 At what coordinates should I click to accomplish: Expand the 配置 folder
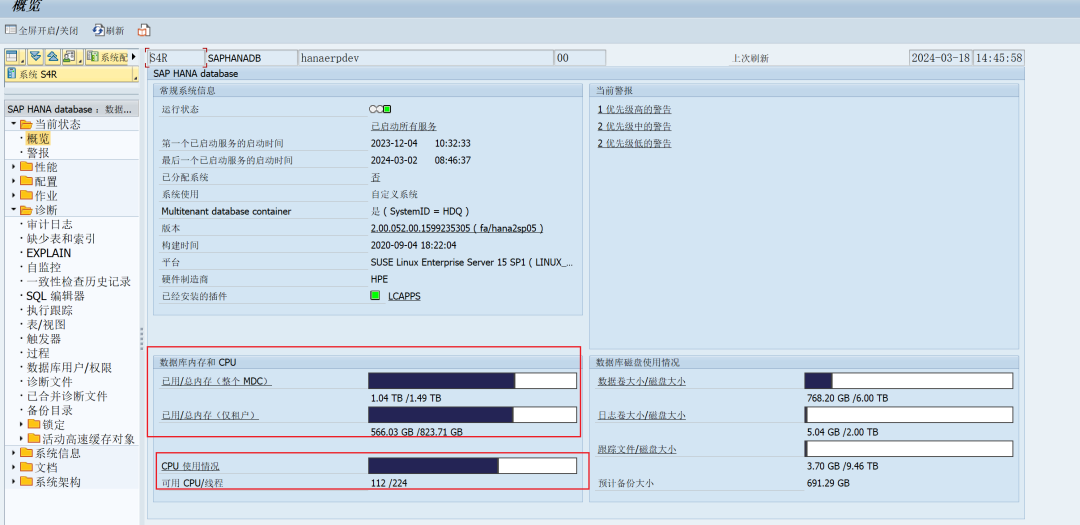14,181
